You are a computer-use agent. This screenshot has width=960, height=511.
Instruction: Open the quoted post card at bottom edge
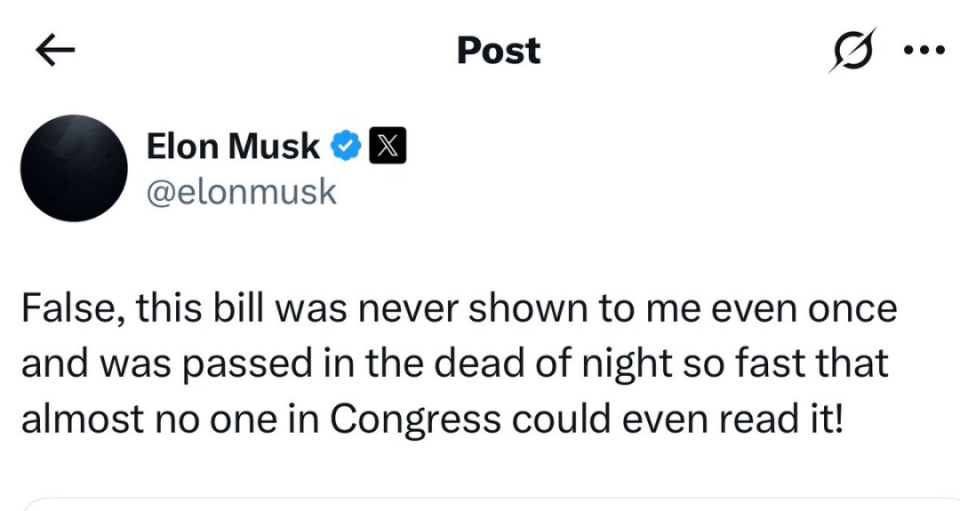tap(490, 505)
